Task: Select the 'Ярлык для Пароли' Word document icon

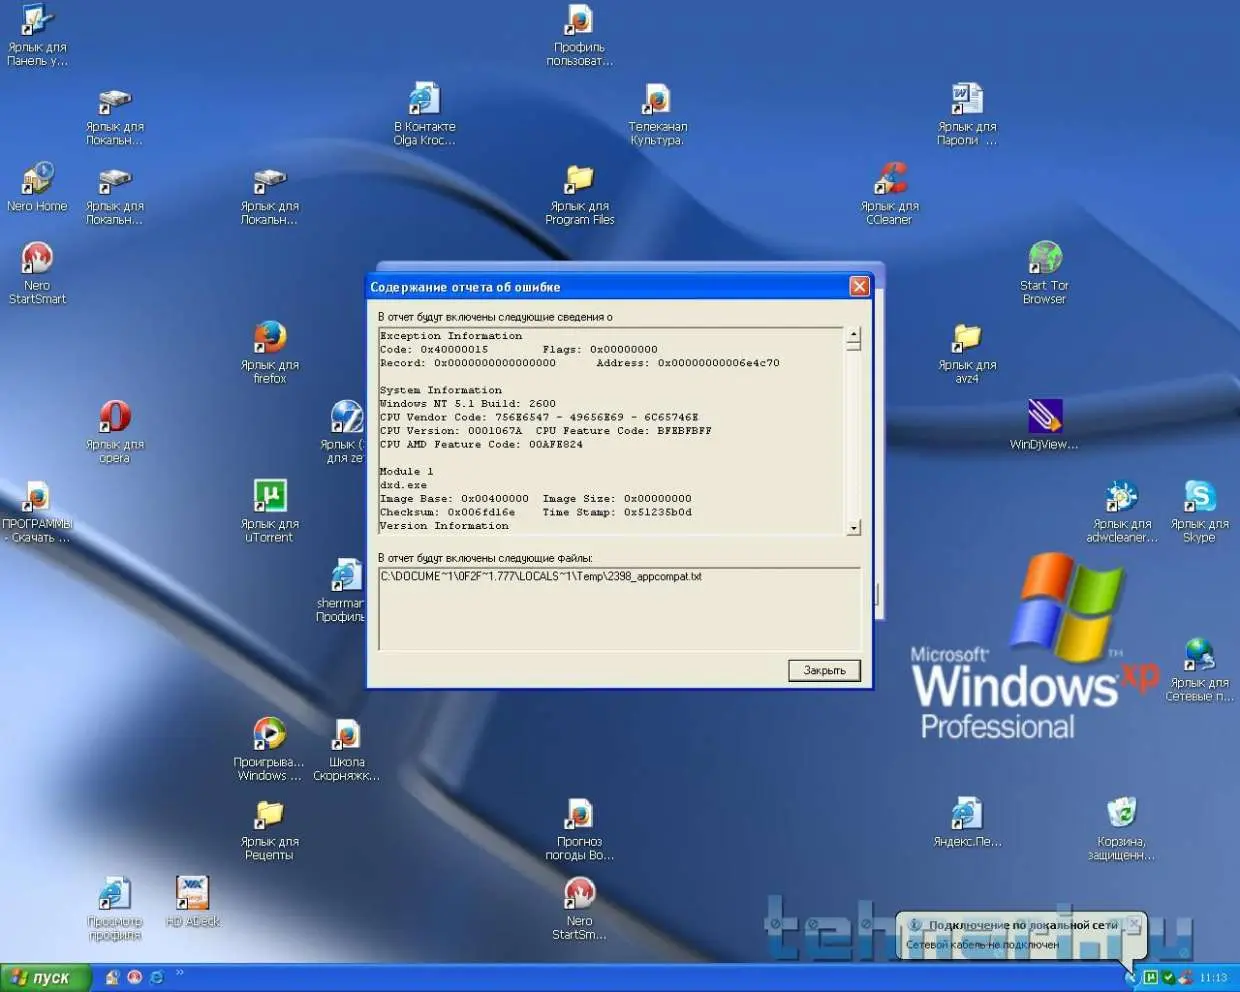Action: 966,115
